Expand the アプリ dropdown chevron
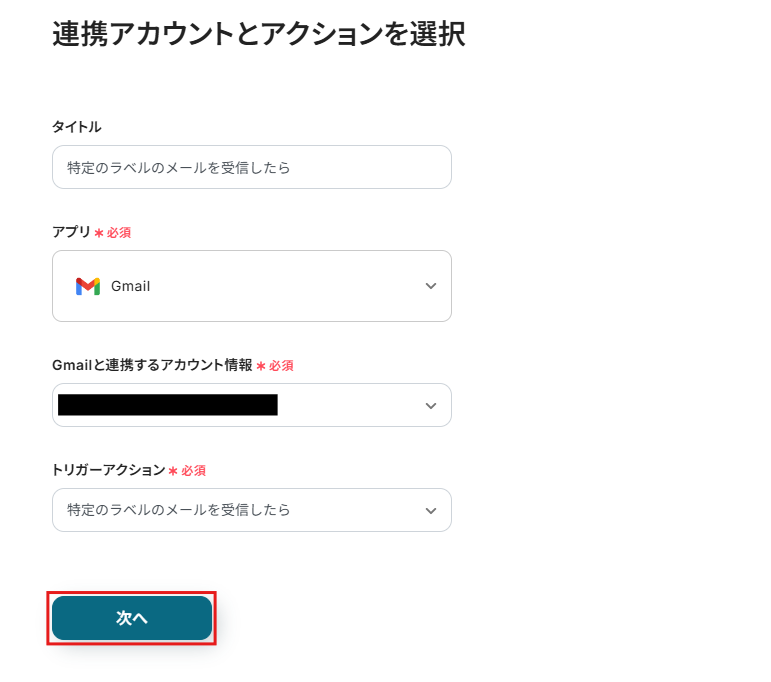771x682 pixels. 431,286
